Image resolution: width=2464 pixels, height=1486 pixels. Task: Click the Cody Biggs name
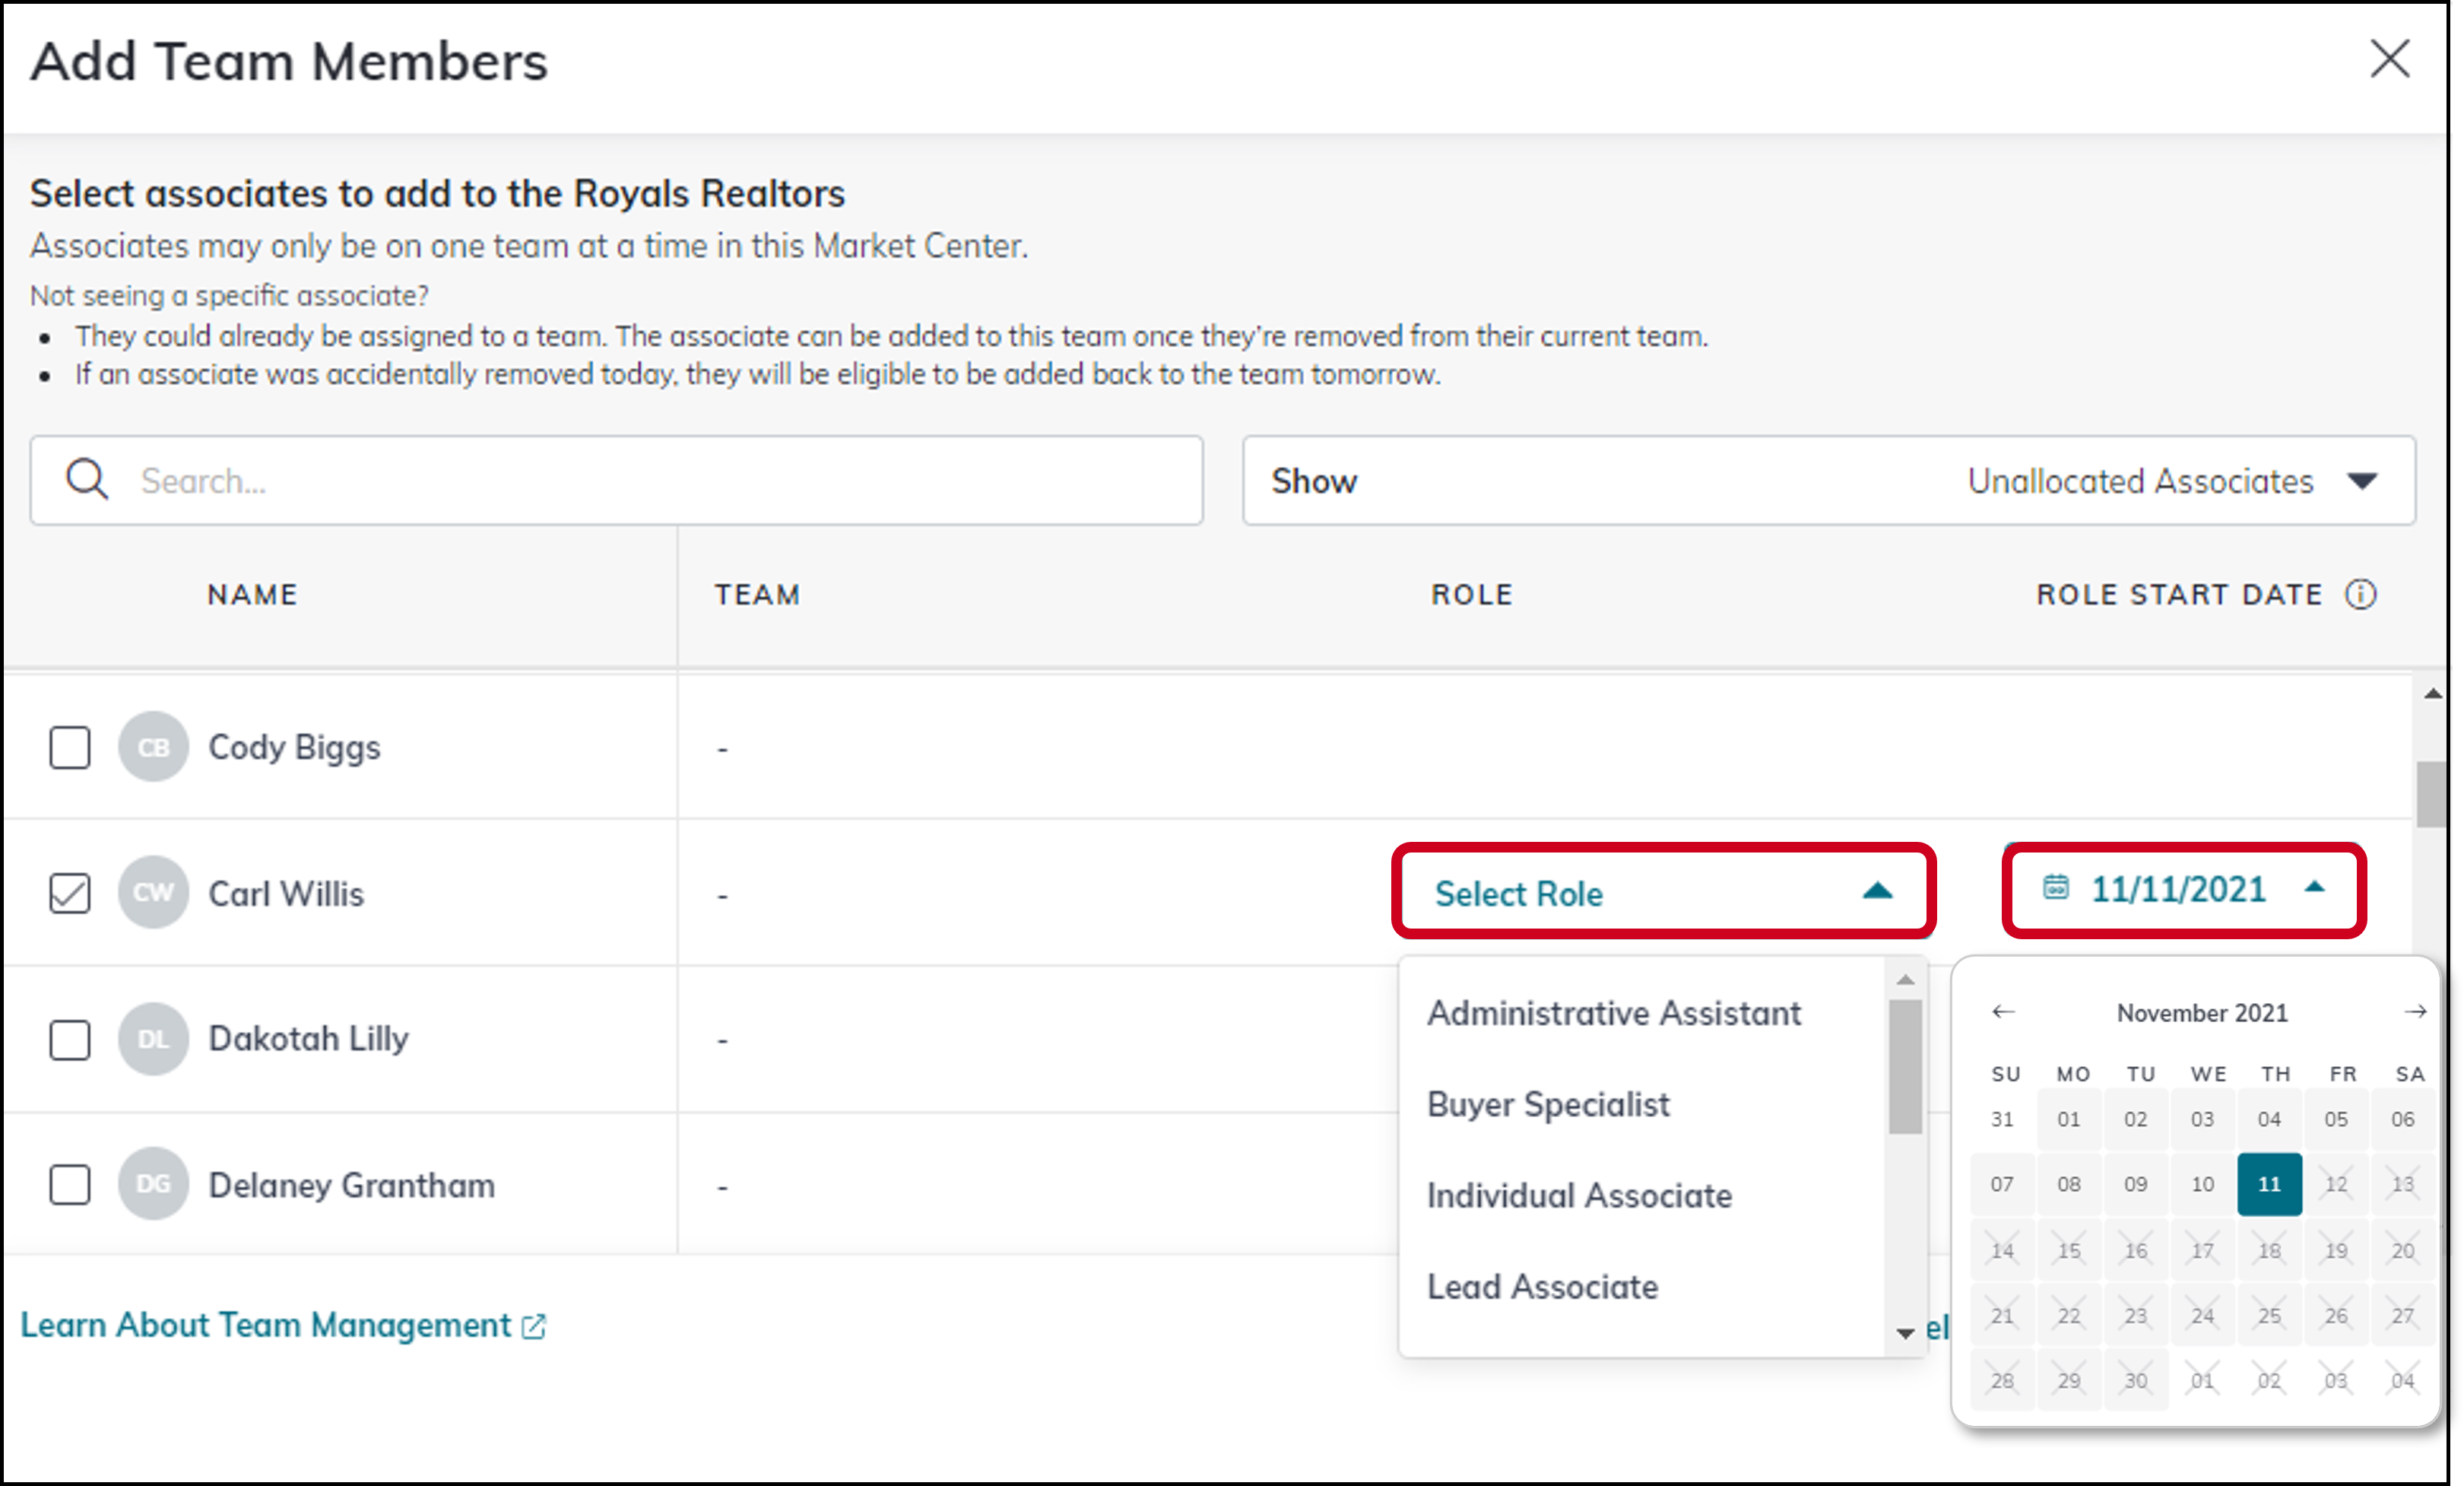294,748
